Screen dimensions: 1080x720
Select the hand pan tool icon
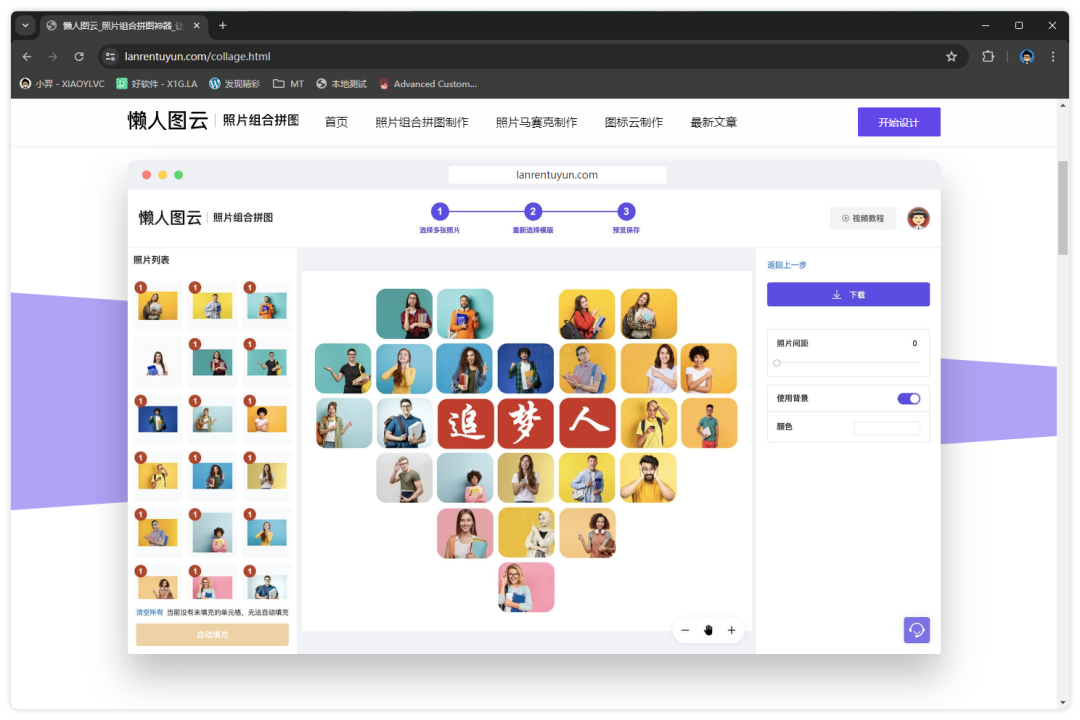click(x=708, y=630)
